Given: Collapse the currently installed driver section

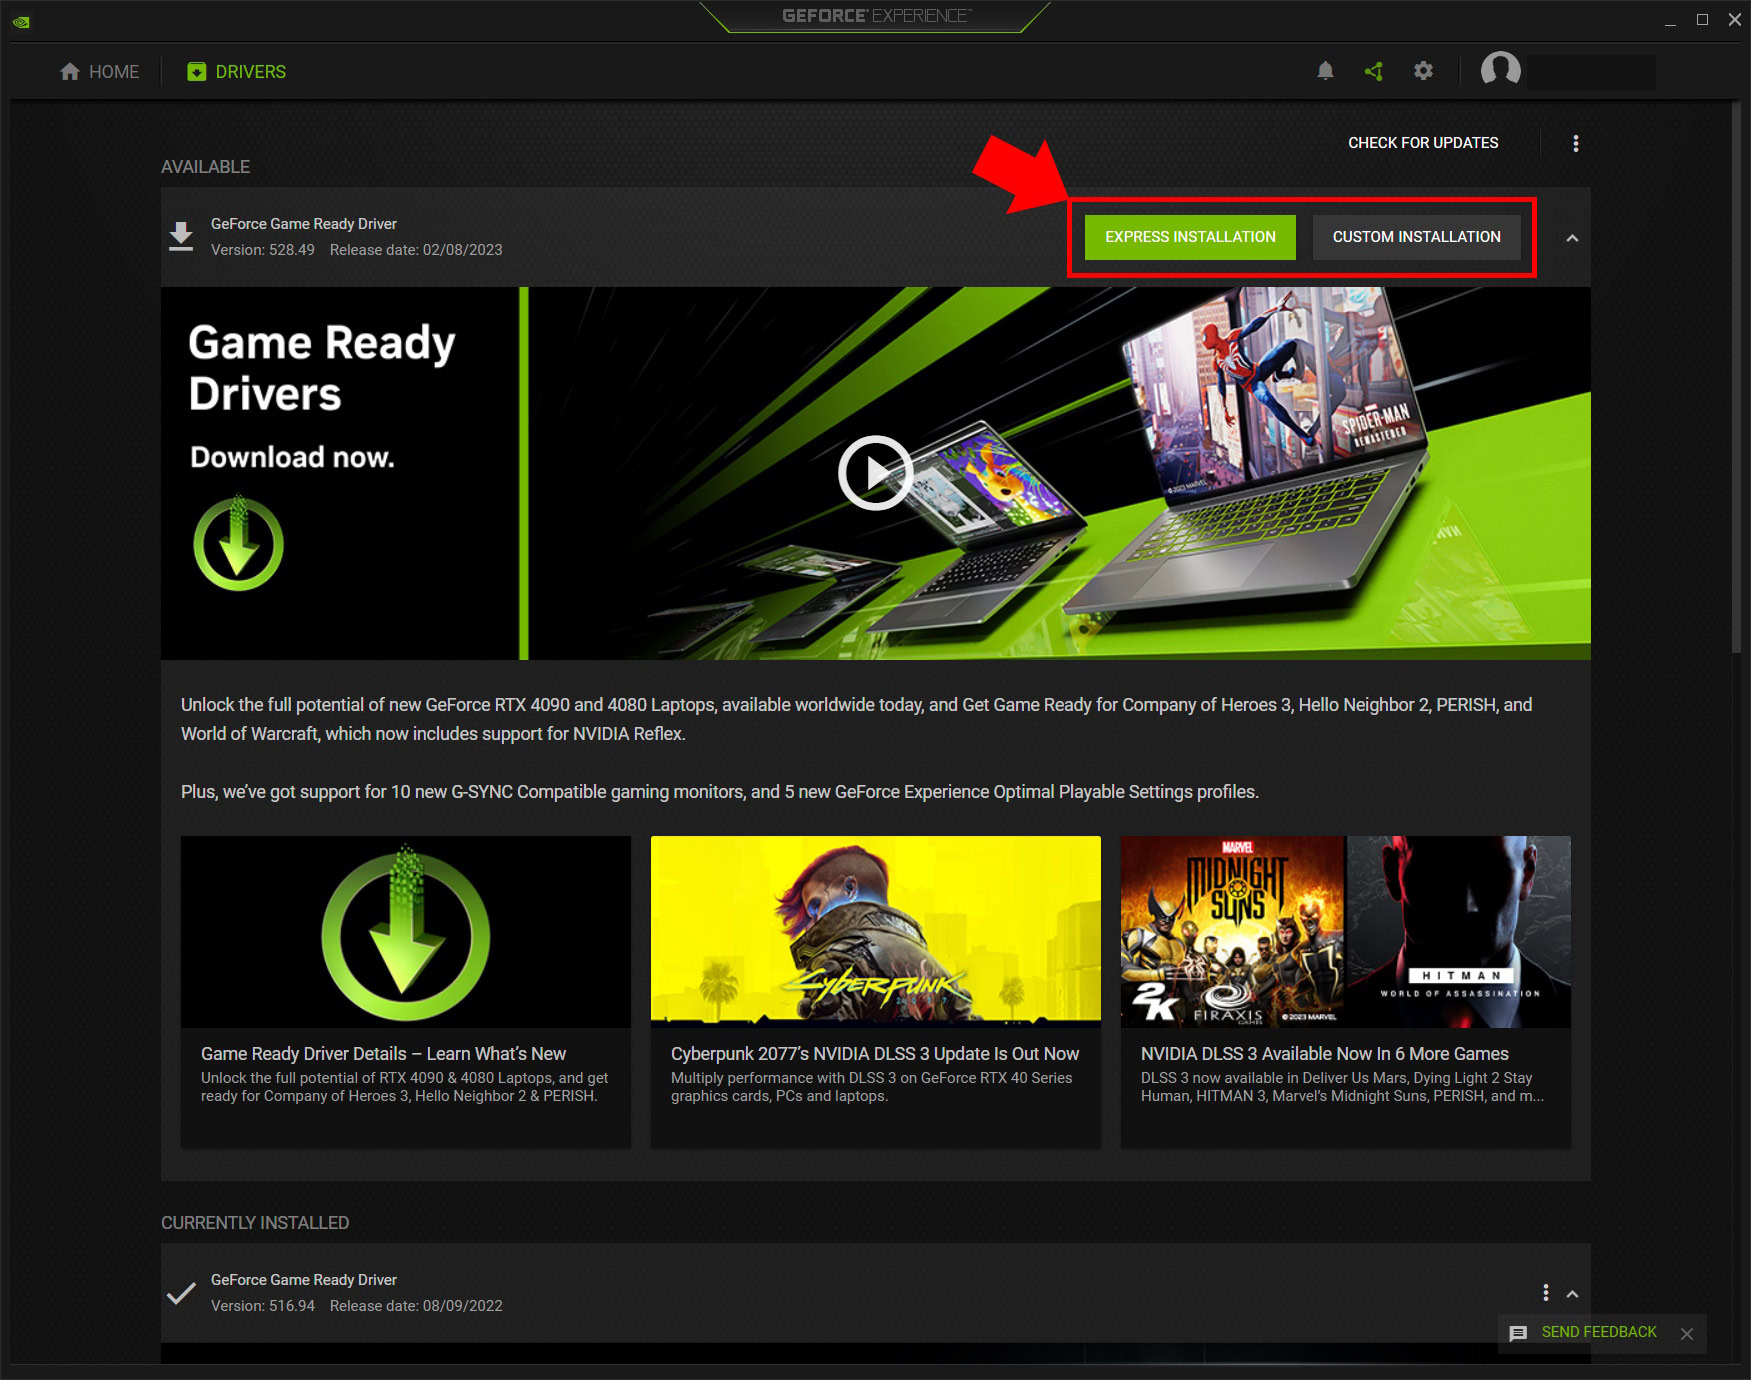Looking at the screenshot, I should (x=1572, y=1293).
